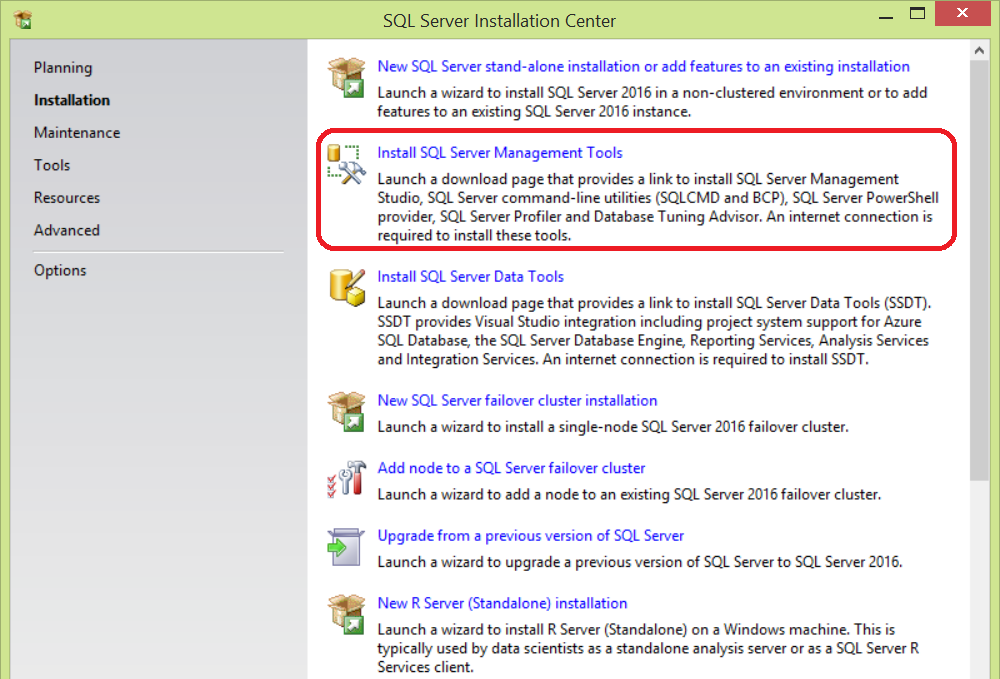The width and height of the screenshot is (1000, 679).
Task: Click the vertical scrollbar thumb
Action: coord(980,271)
